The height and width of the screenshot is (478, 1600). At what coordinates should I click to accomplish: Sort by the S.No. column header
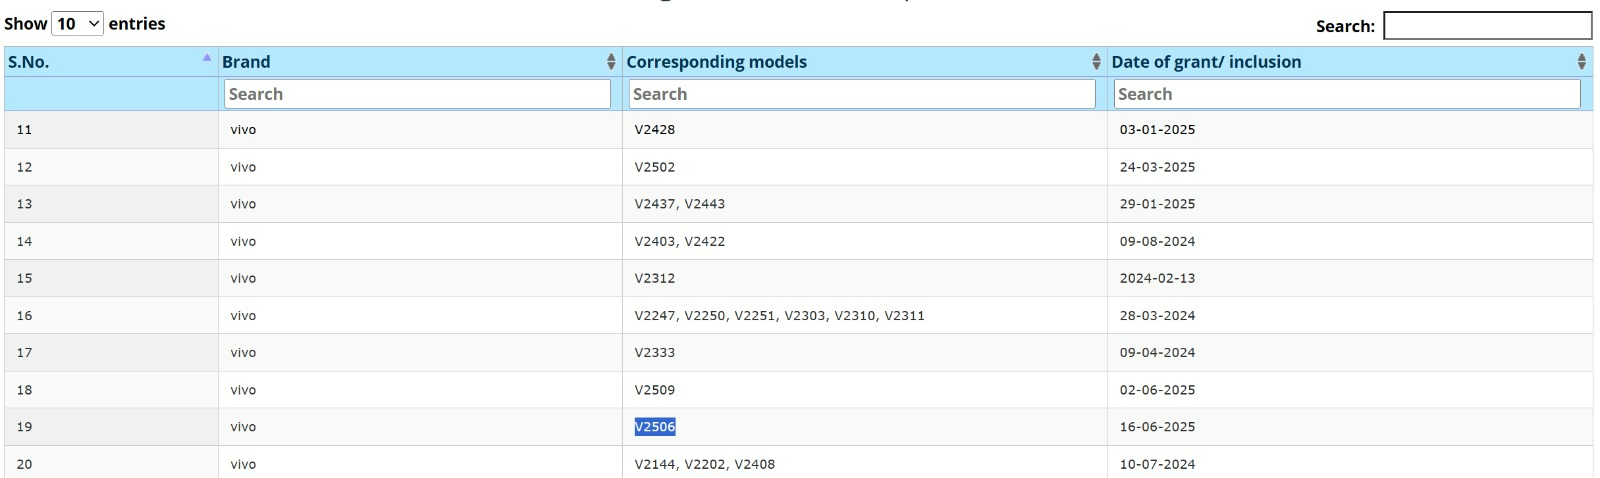pos(28,62)
